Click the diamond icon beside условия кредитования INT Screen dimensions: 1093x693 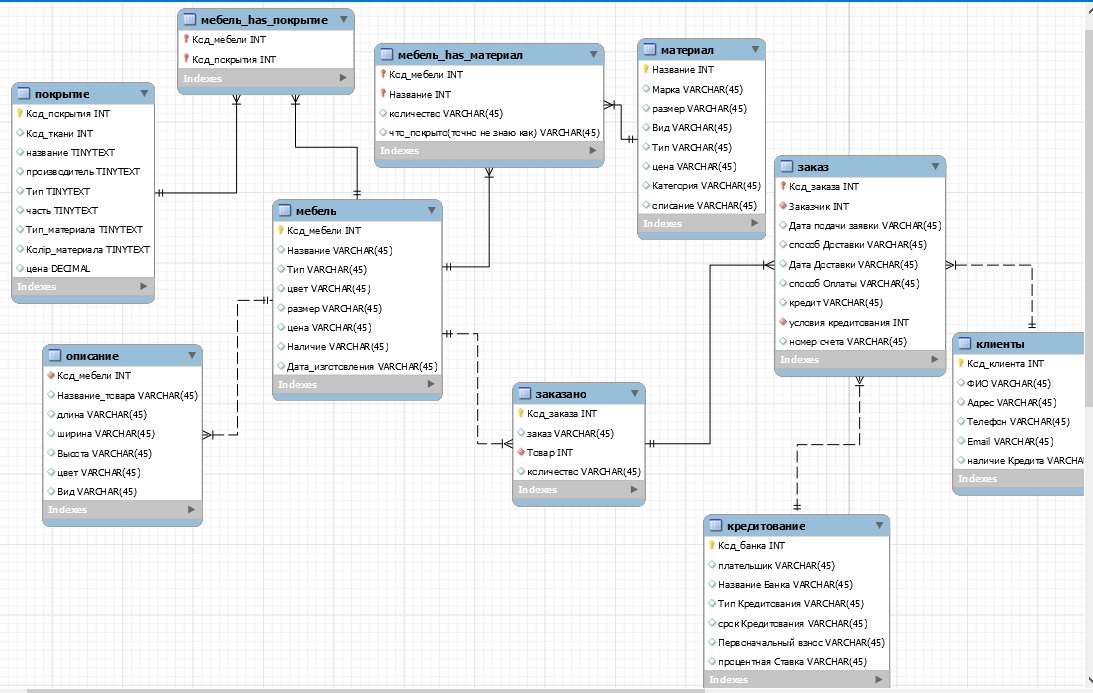(x=783, y=323)
